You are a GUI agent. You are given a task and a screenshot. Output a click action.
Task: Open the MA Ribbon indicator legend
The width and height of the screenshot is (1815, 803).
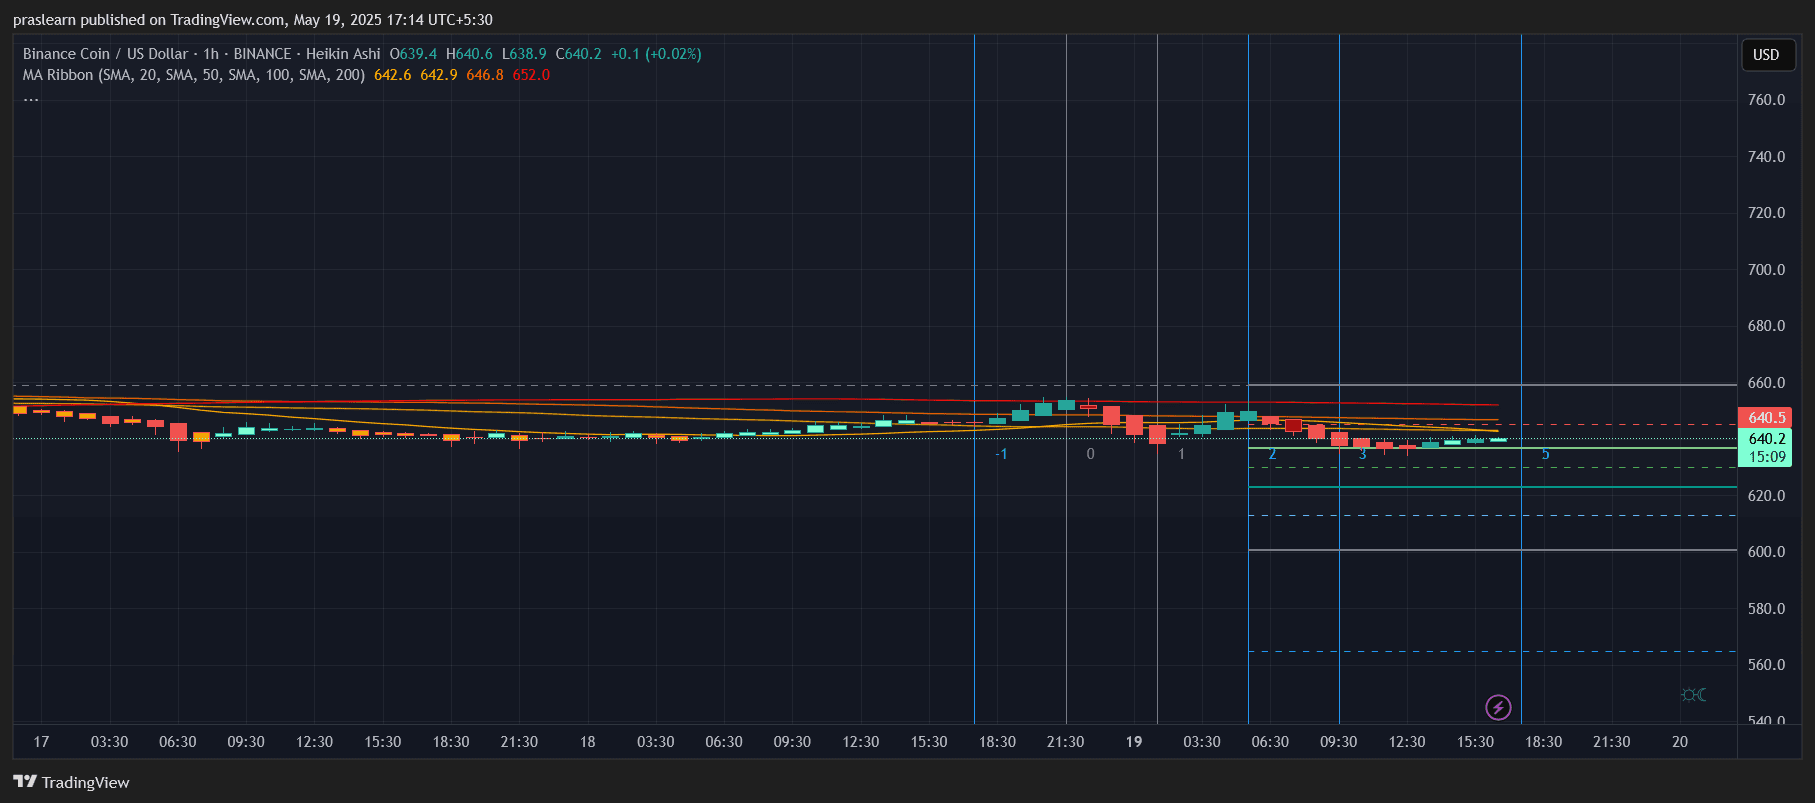(x=193, y=75)
